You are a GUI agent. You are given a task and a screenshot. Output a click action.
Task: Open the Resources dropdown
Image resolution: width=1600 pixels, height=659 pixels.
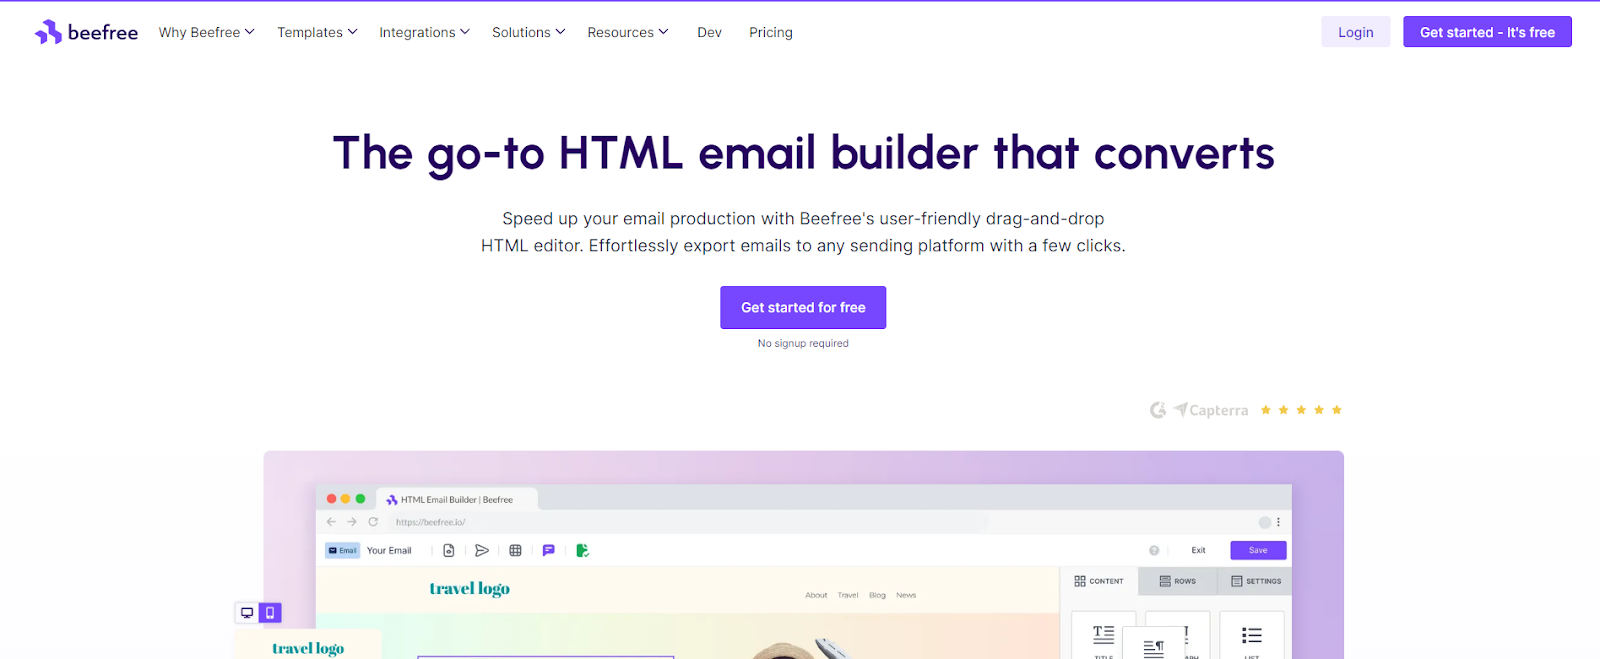pyautogui.click(x=627, y=32)
